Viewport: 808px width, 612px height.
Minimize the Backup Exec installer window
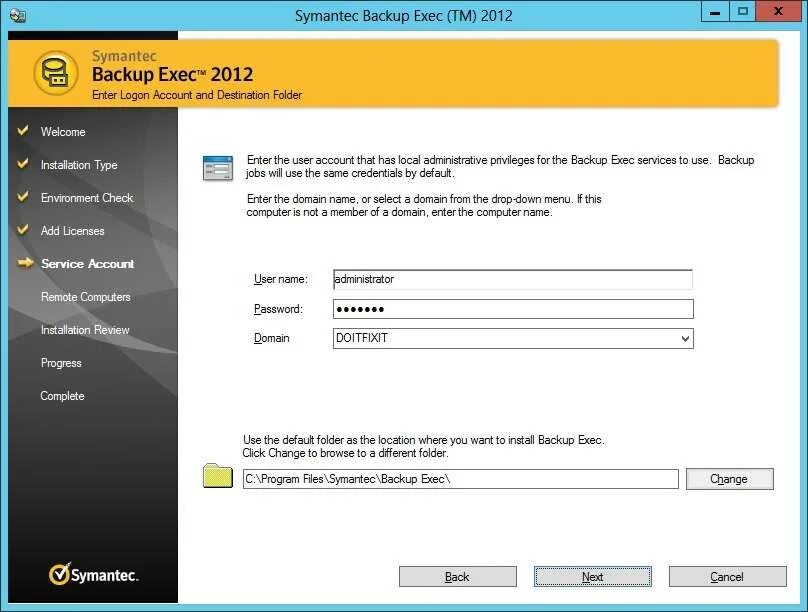[715, 11]
